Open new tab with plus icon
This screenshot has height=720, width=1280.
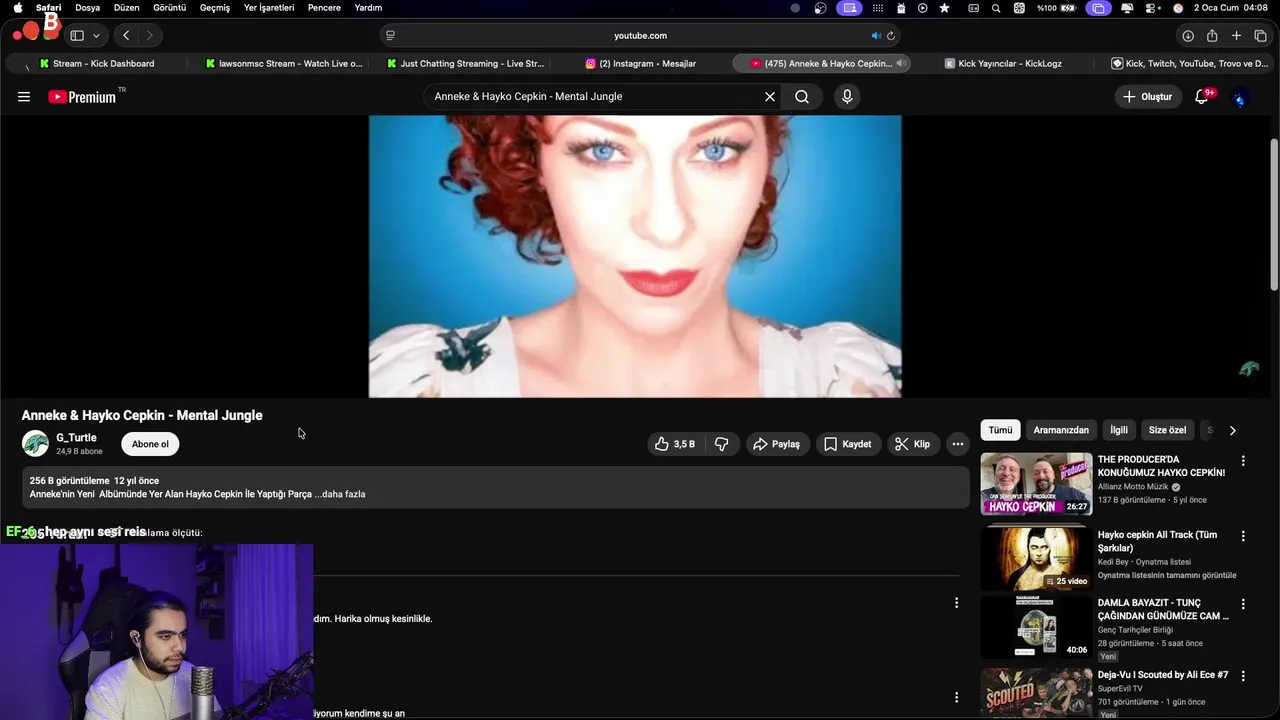[x=1236, y=35]
